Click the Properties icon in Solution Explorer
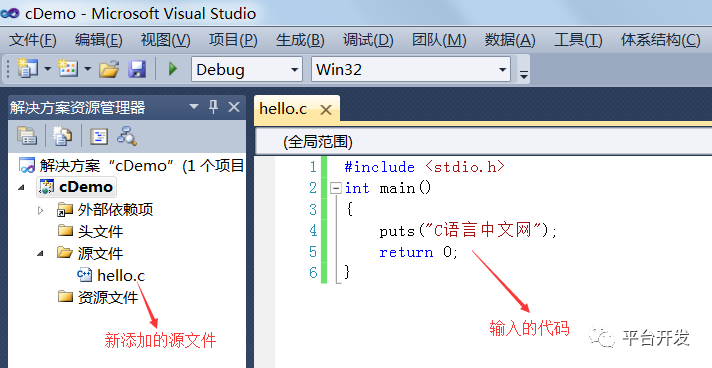Screen dimensions: 712x368 click(x=27, y=136)
